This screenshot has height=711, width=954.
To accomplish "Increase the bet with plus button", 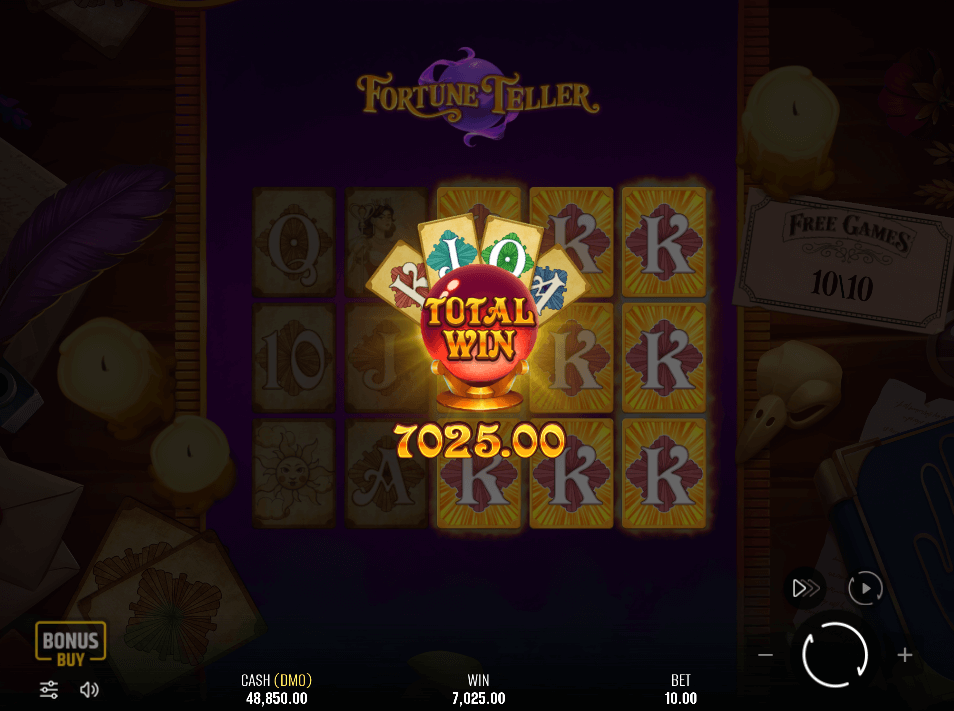I will (x=905, y=655).
